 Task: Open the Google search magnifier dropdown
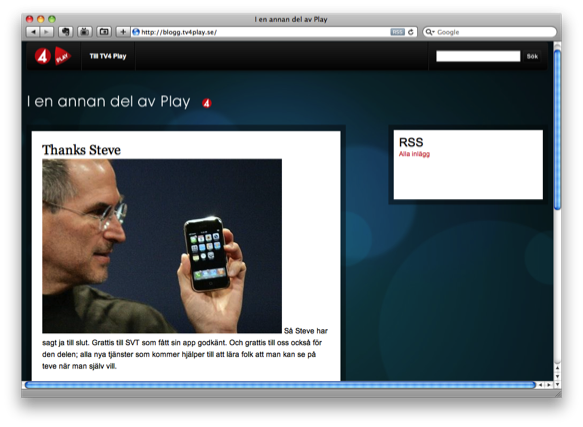(x=430, y=32)
